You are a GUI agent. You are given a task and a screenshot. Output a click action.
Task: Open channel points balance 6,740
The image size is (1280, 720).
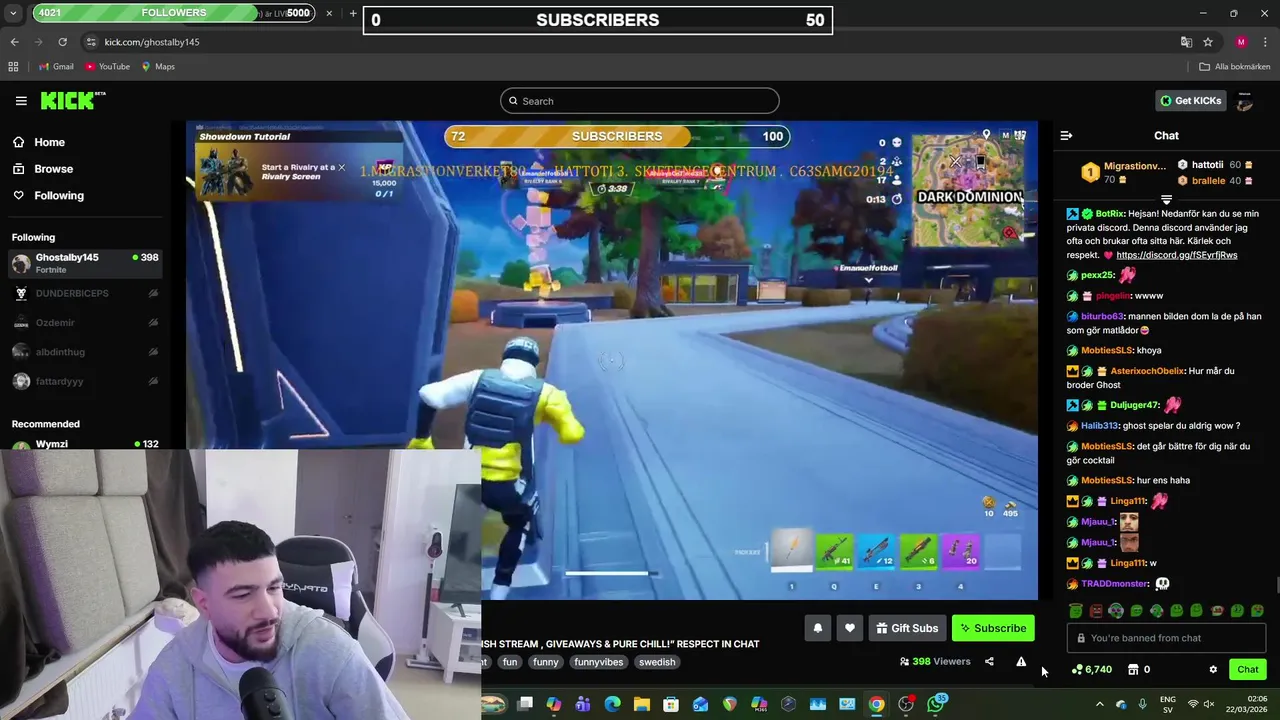1091,670
